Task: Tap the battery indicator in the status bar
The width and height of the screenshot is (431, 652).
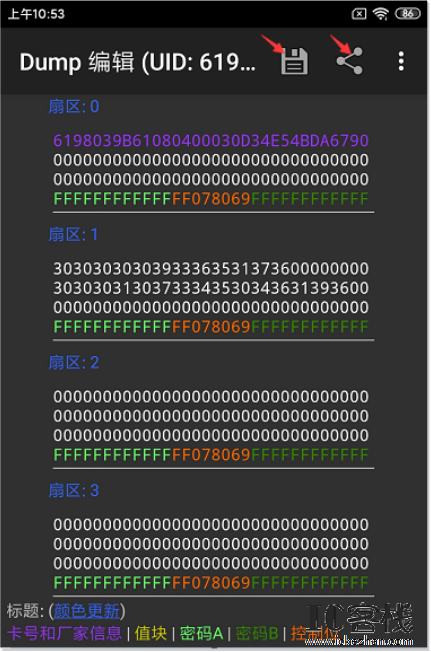Action: pos(407,14)
